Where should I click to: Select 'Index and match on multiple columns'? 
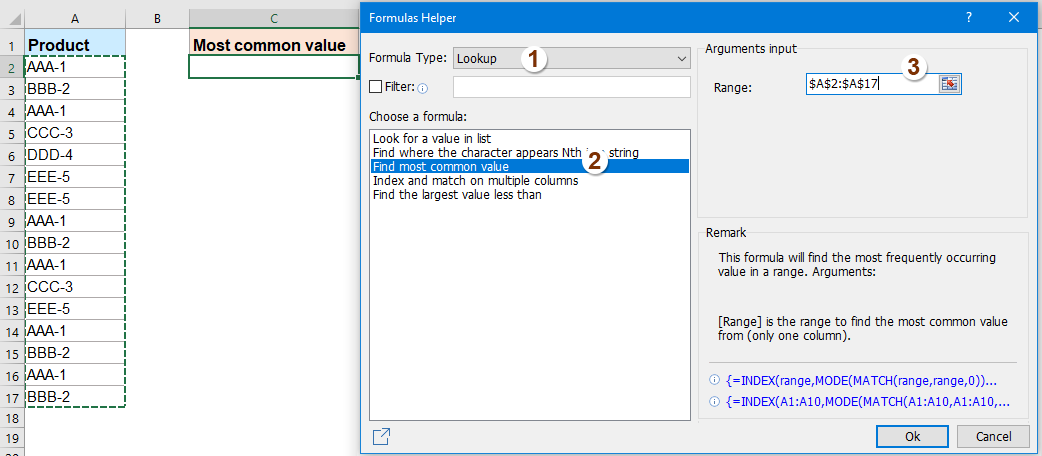[475, 180]
